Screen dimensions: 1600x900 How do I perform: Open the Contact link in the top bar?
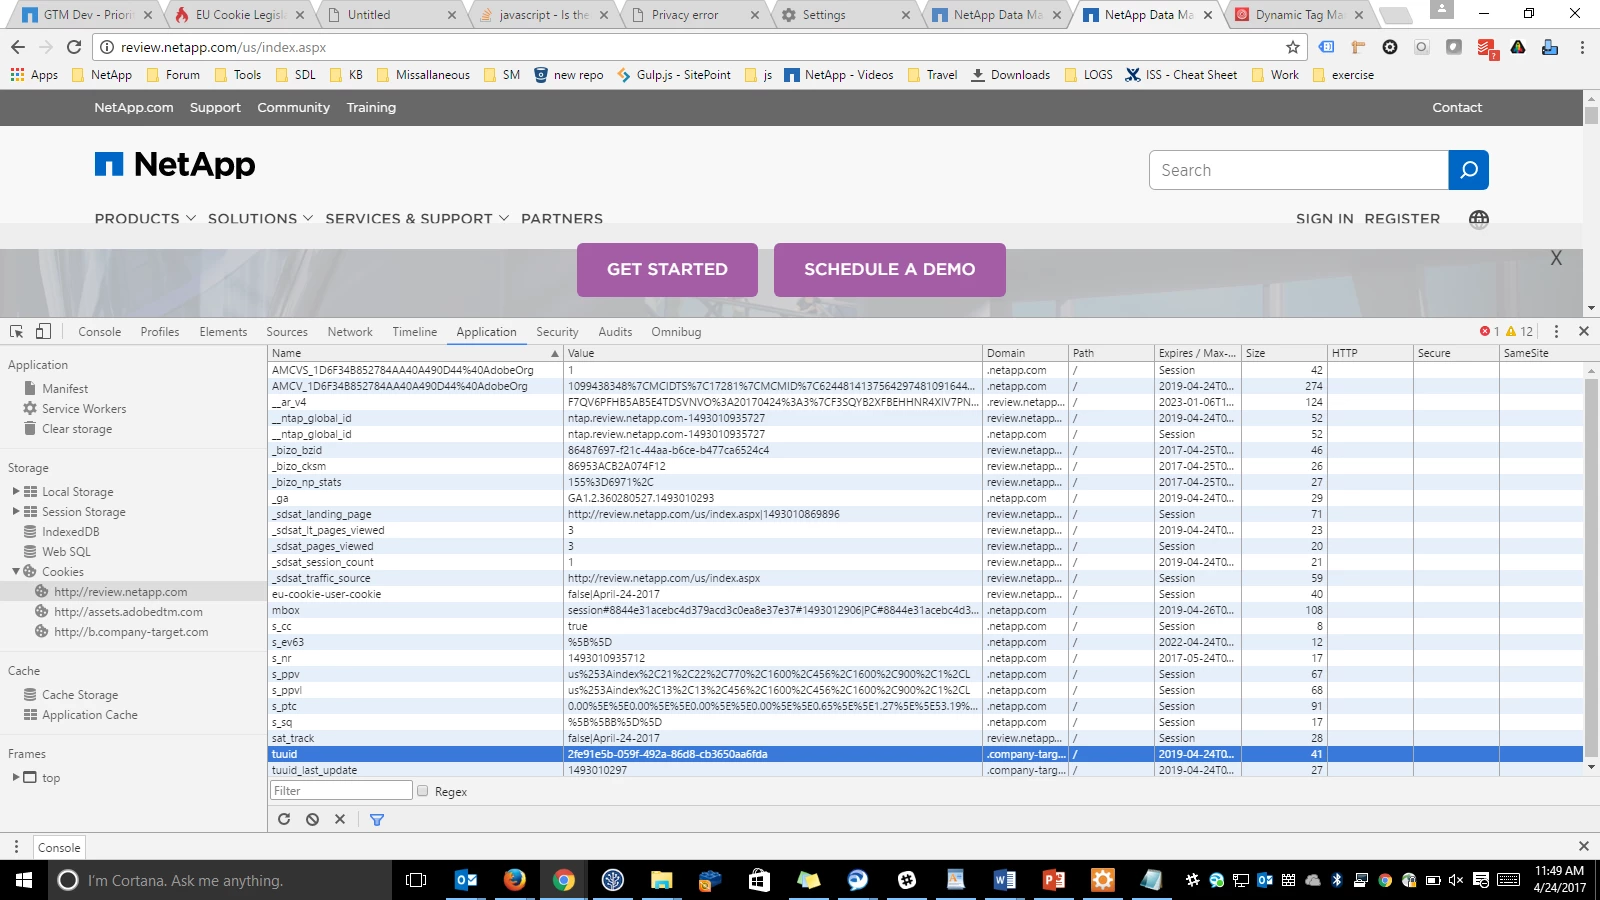pyautogui.click(x=1457, y=108)
